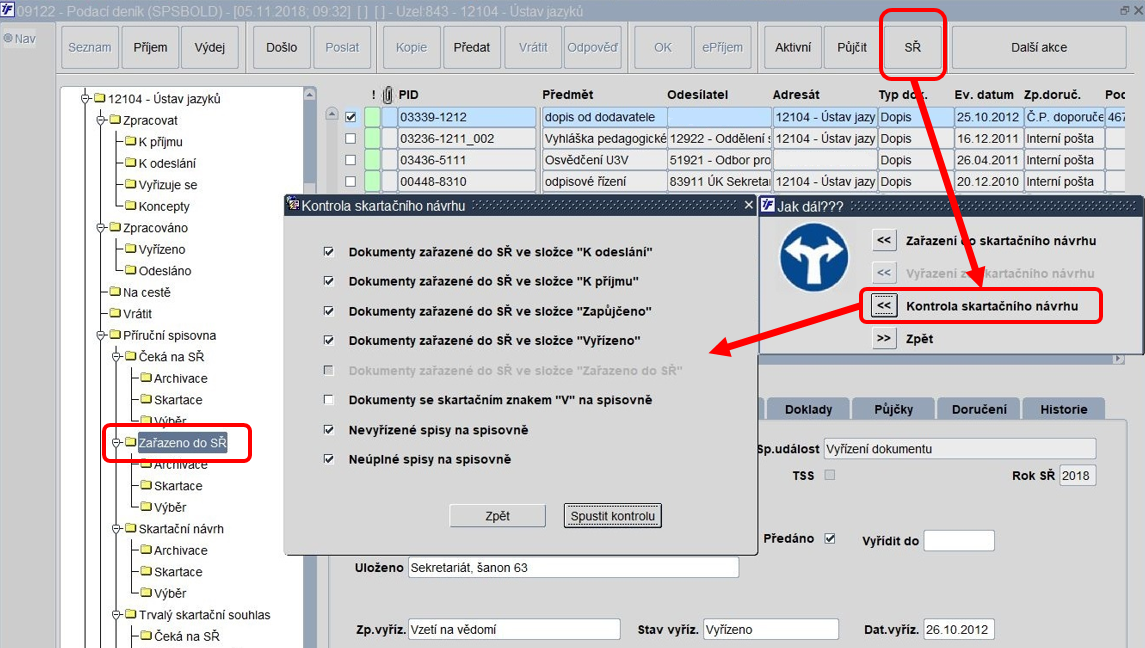The image size is (1145, 648).
Task: Click the blue fork-arrows icon in Jak dál
Action: tap(814, 257)
